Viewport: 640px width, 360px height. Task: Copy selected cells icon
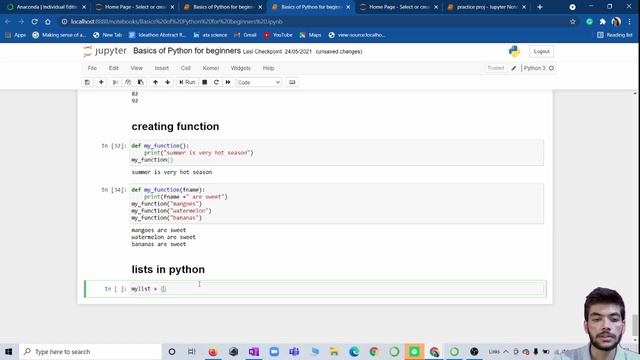click(x=128, y=82)
